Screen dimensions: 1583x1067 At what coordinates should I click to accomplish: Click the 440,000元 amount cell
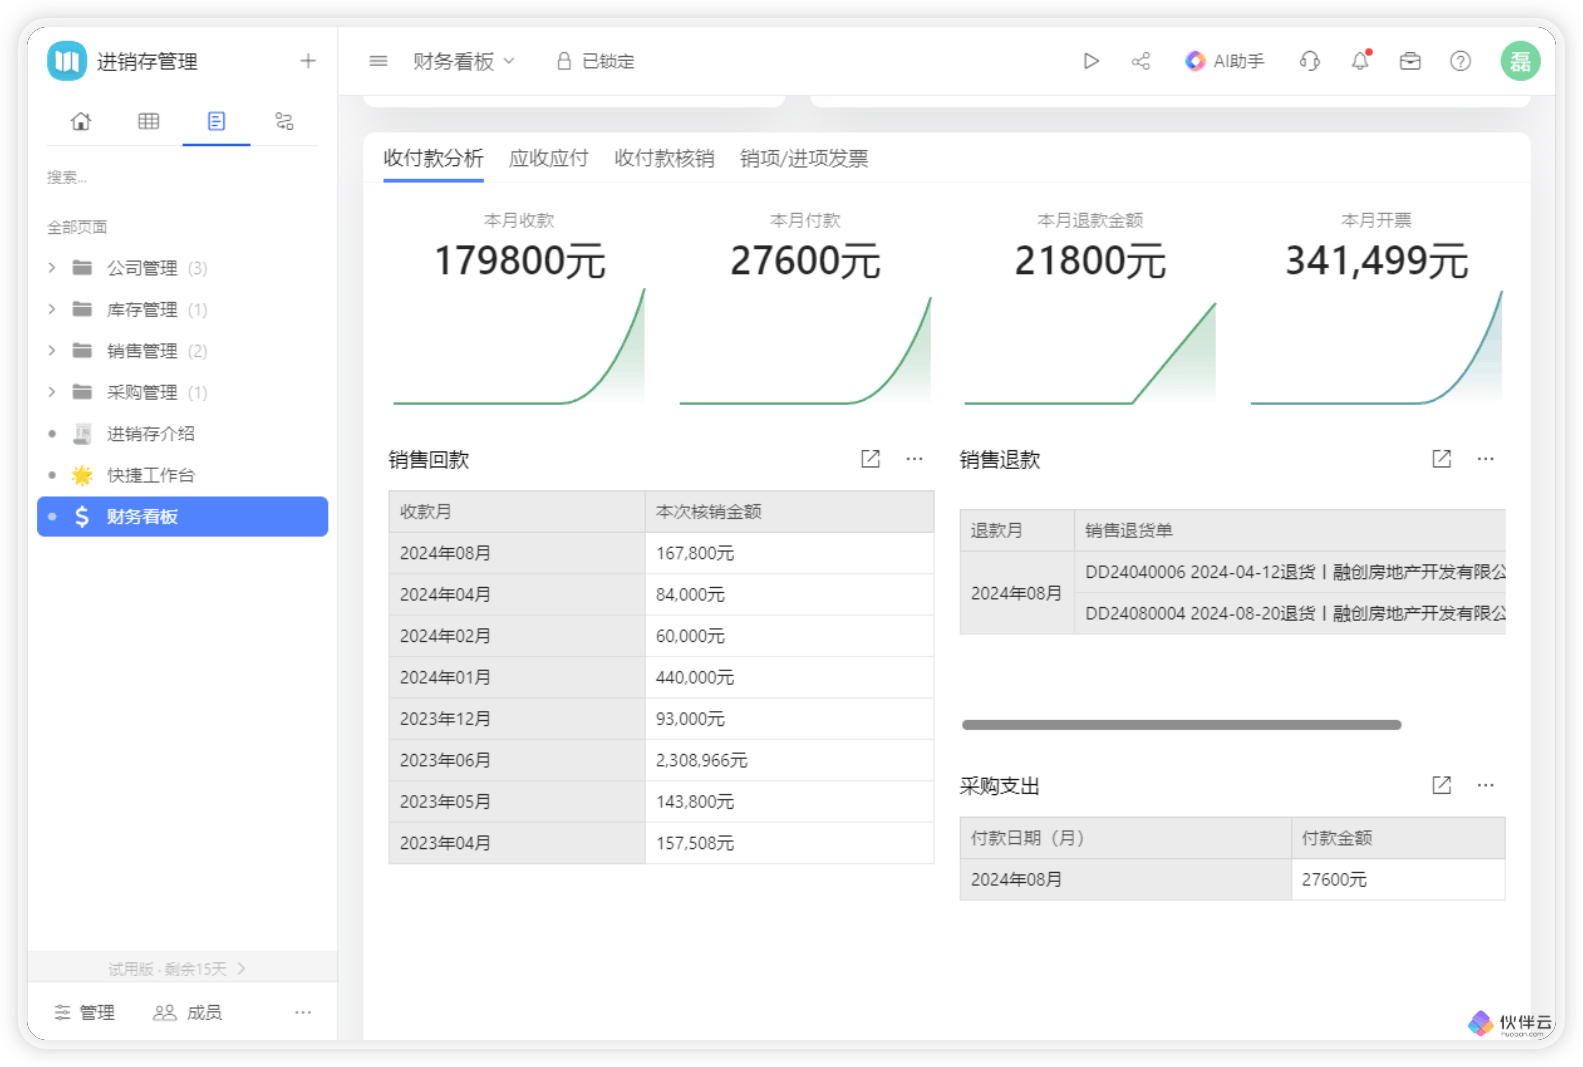pyautogui.click(x=789, y=677)
